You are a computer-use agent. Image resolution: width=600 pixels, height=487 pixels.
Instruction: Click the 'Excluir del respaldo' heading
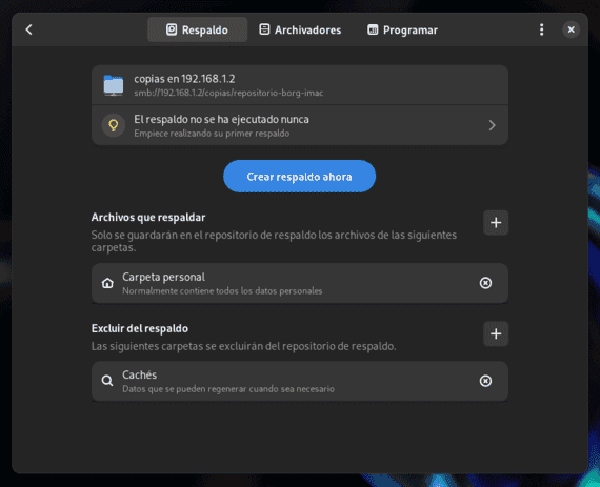point(140,328)
